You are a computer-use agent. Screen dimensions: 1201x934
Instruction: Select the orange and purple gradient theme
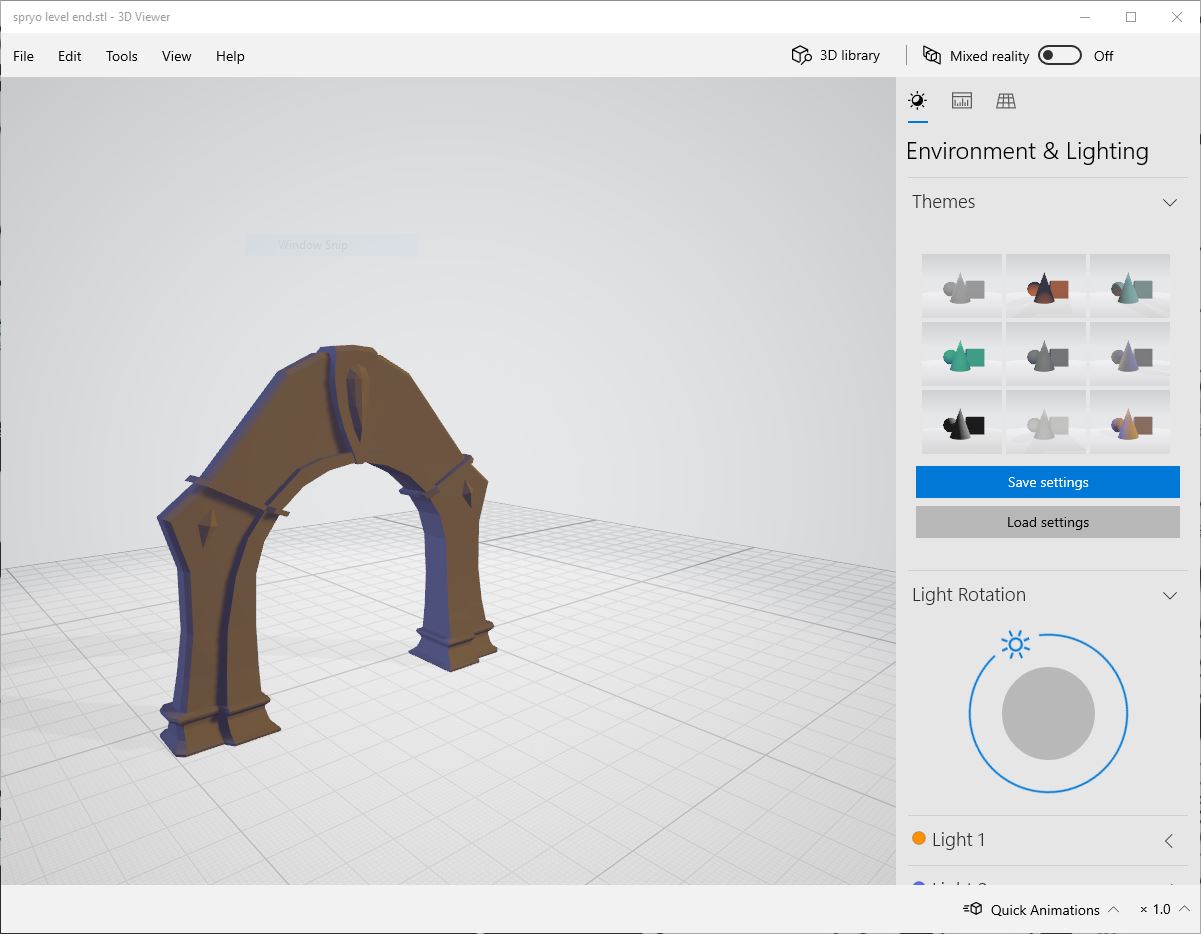coord(1130,422)
